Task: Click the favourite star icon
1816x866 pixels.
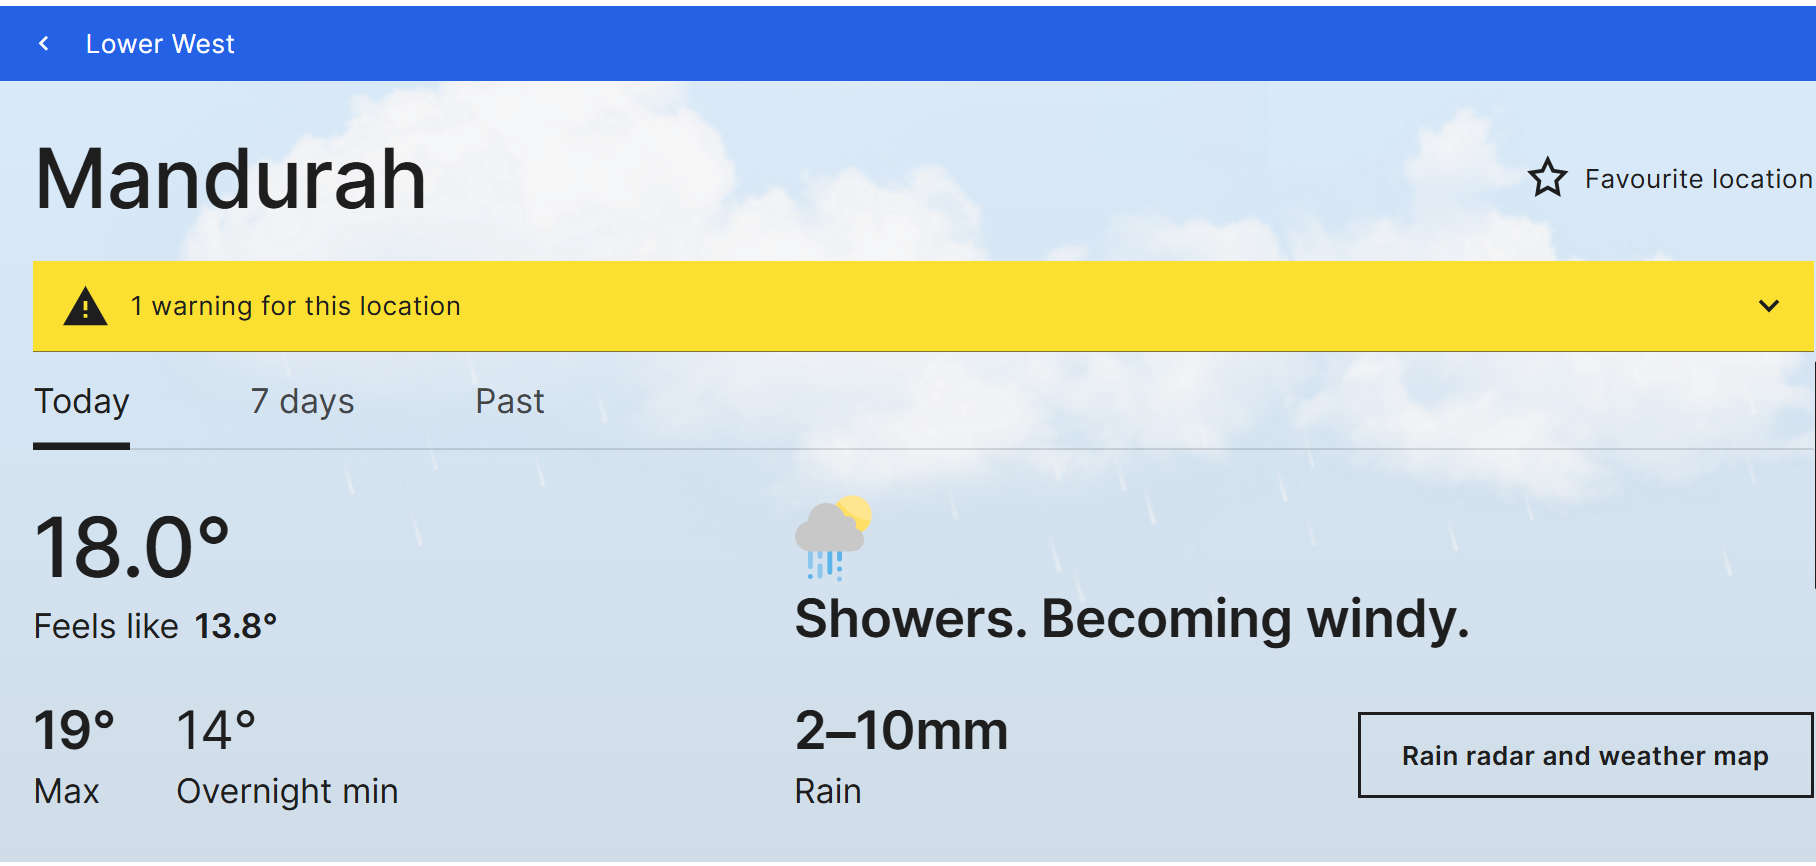Action: click(x=1547, y=178)
